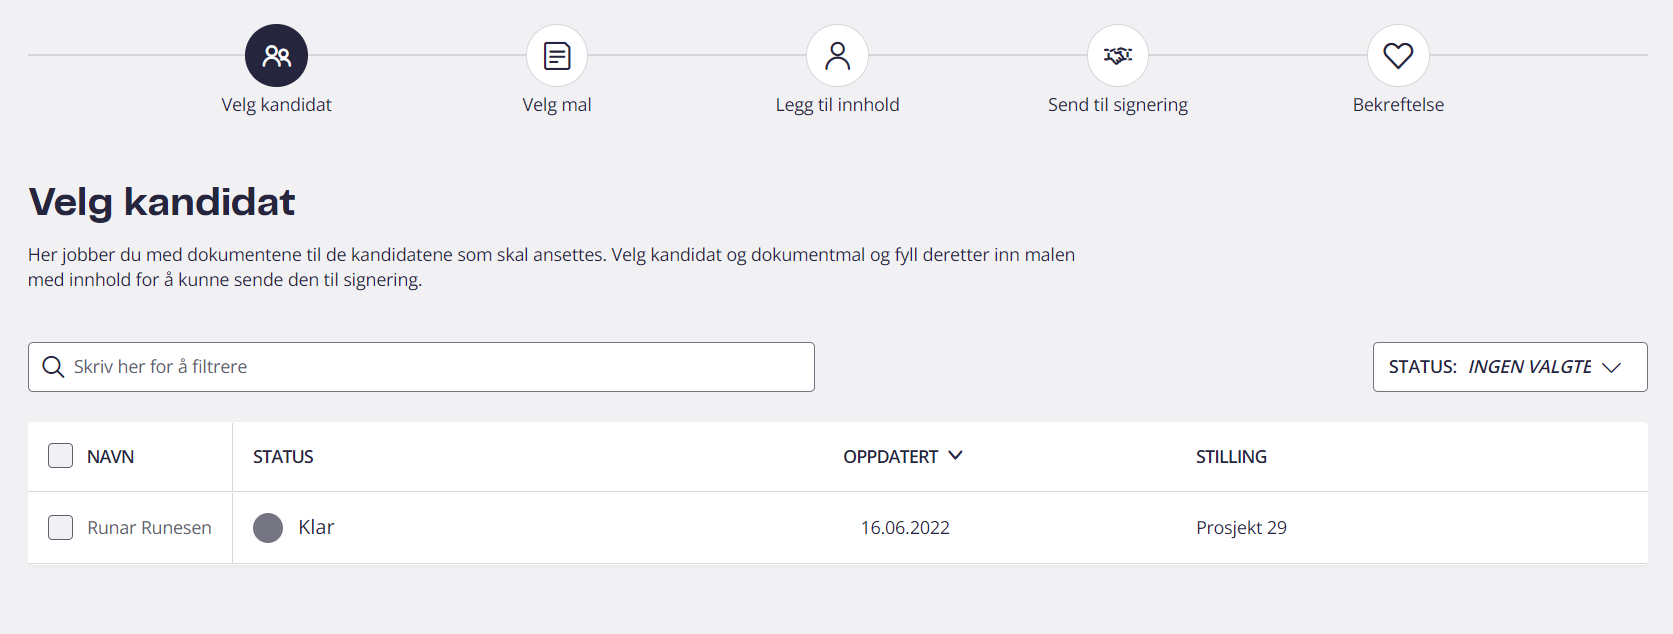This screenshot has height=634, width=1673.
Task: Check the box for Runar Runesen
Action: 61,527
